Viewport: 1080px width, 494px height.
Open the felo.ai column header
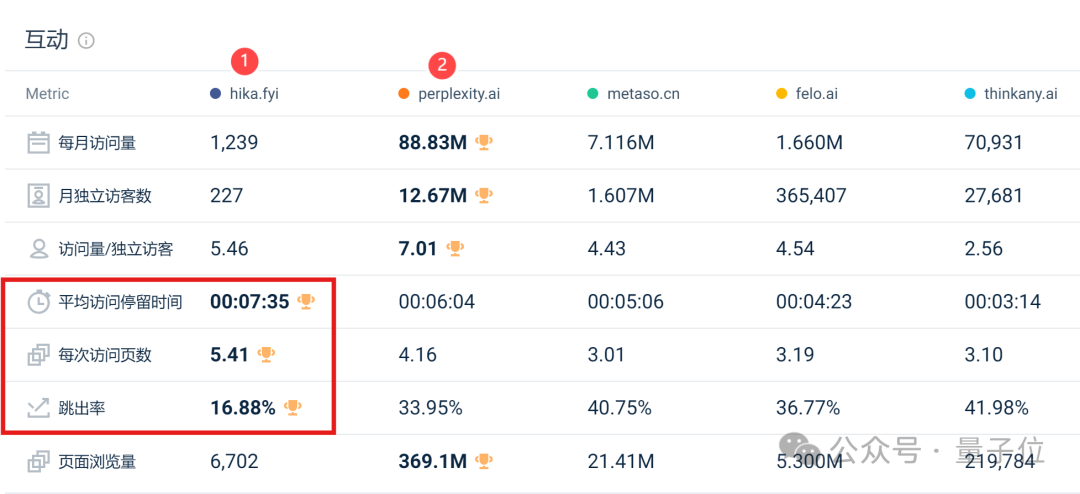817,94
